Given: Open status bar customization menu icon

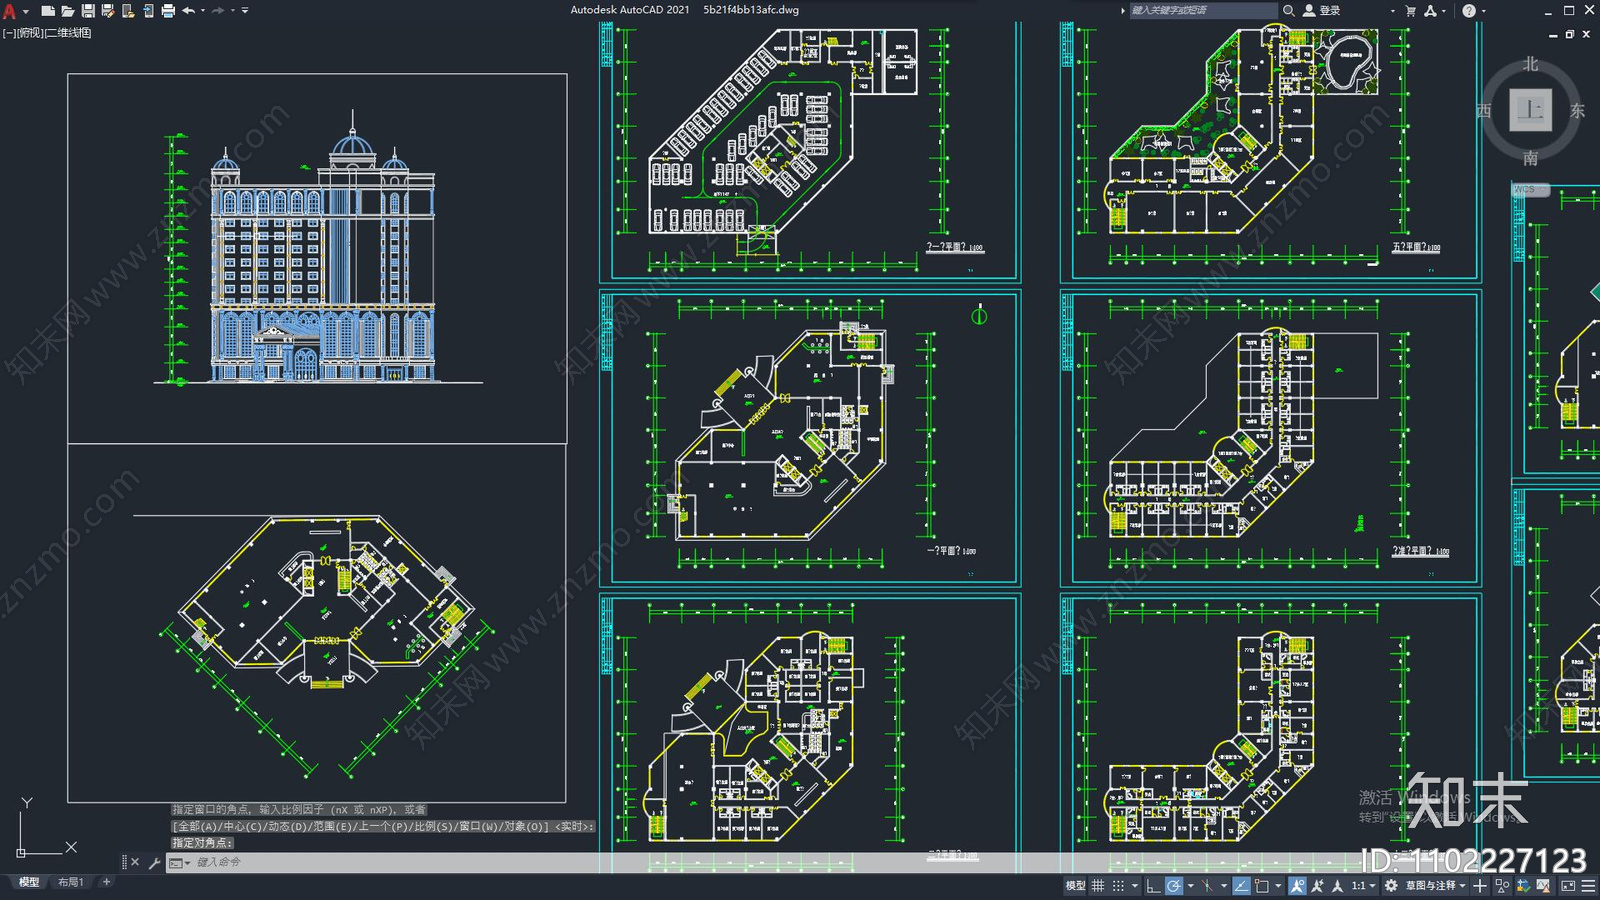Looking at the screenshot, I should (1588, 886).
